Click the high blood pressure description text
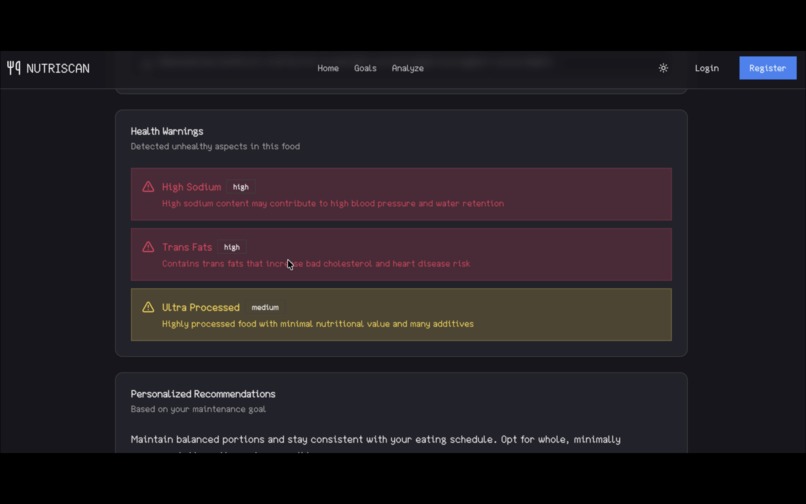This screenshot has width=806, height=504. 333,204
